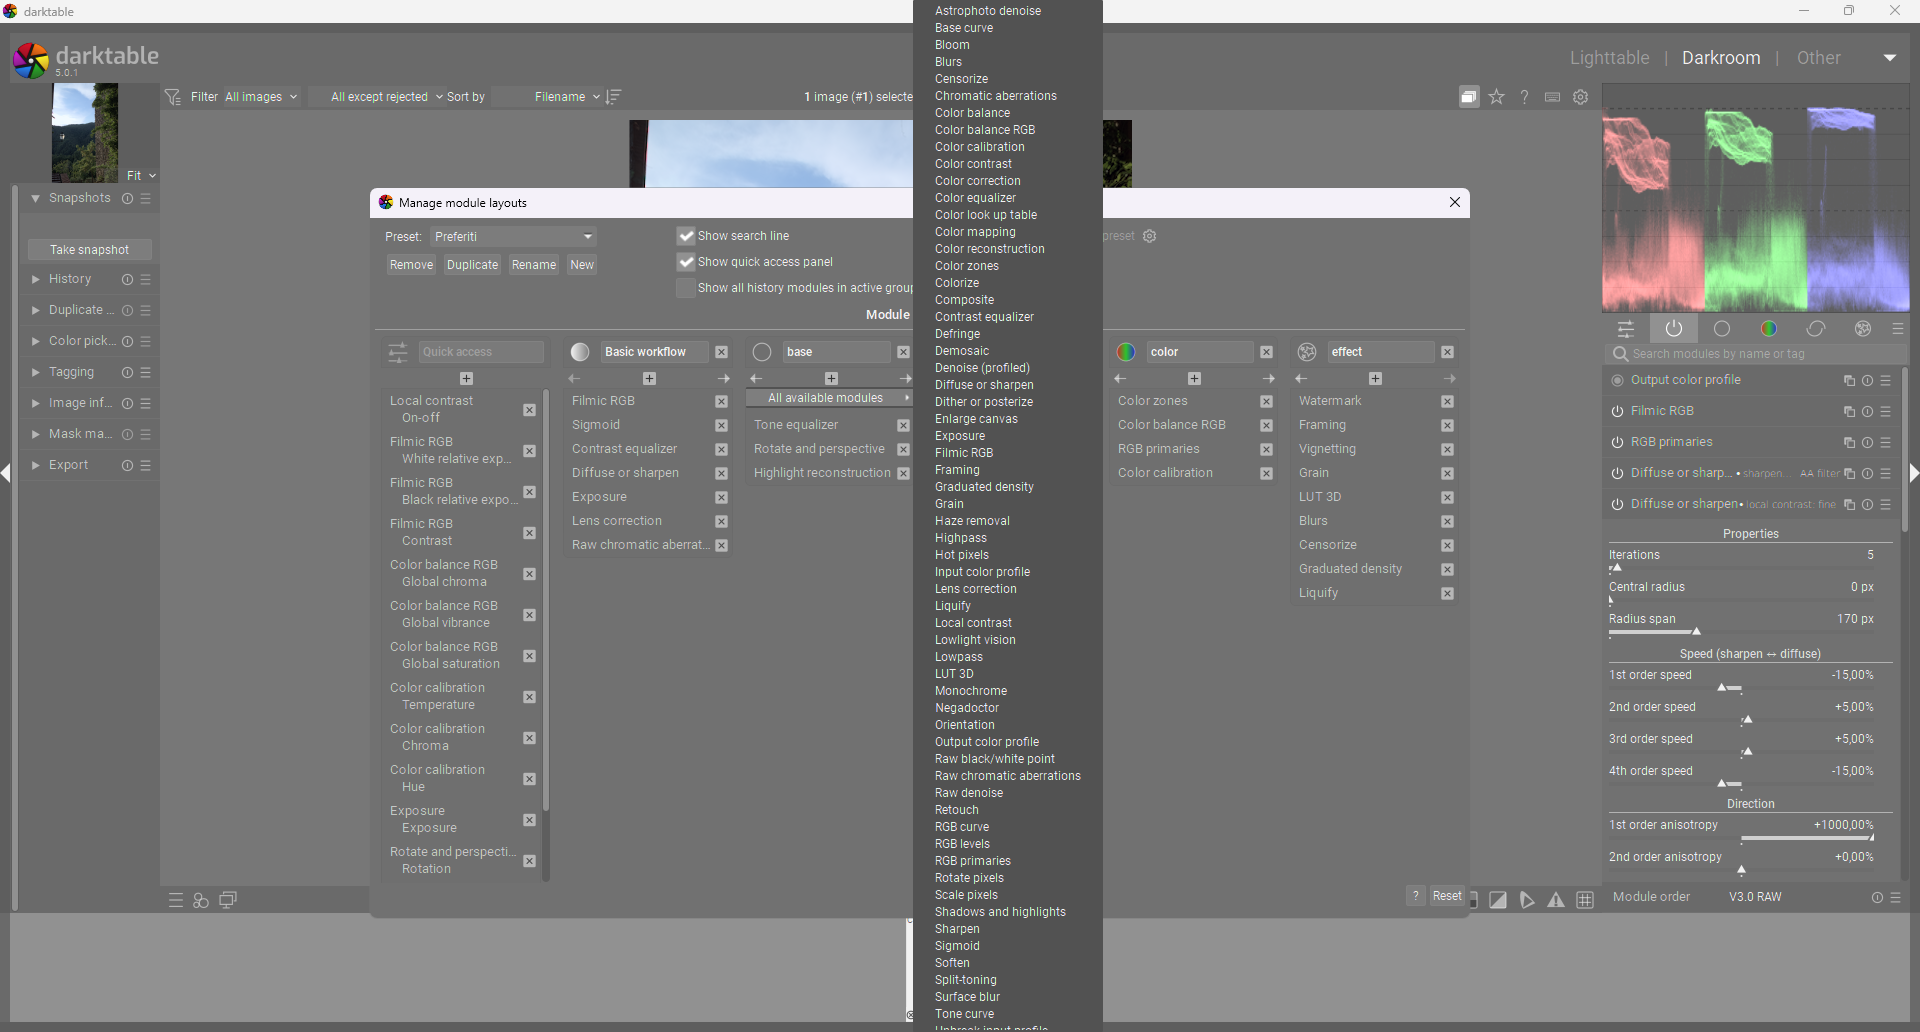Show active modules only

point(1674,328)
